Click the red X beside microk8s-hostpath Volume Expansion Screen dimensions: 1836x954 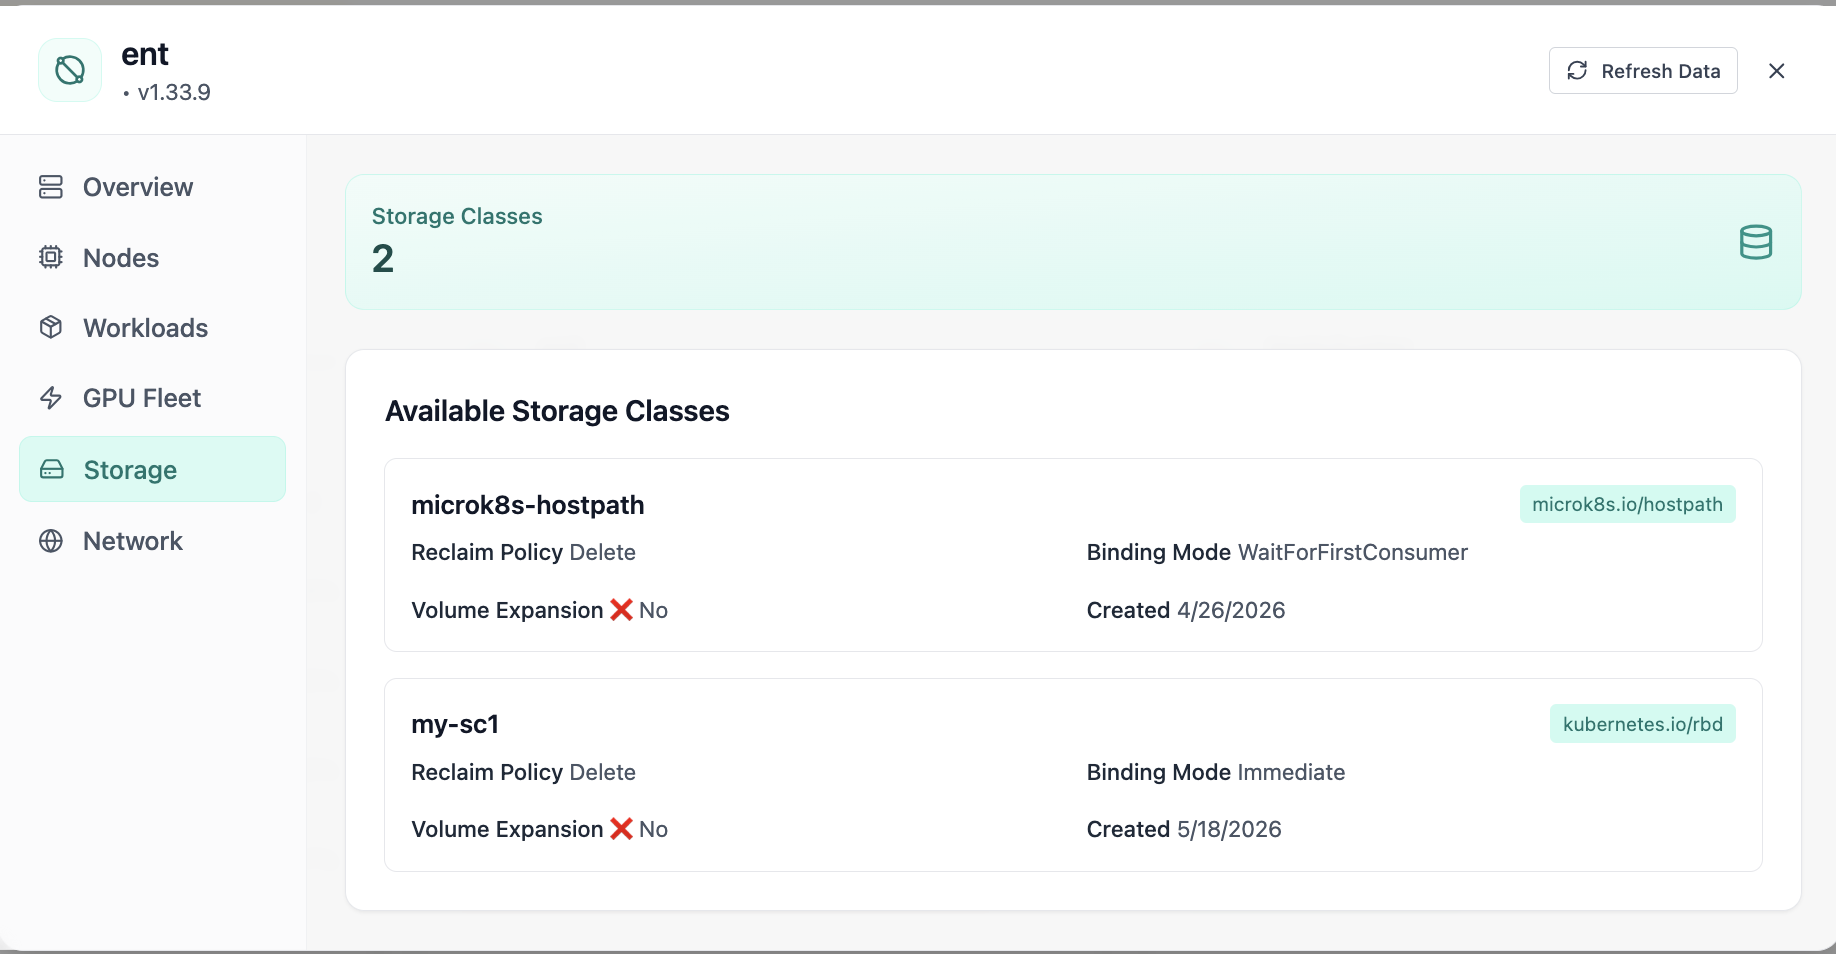[621, 610]
